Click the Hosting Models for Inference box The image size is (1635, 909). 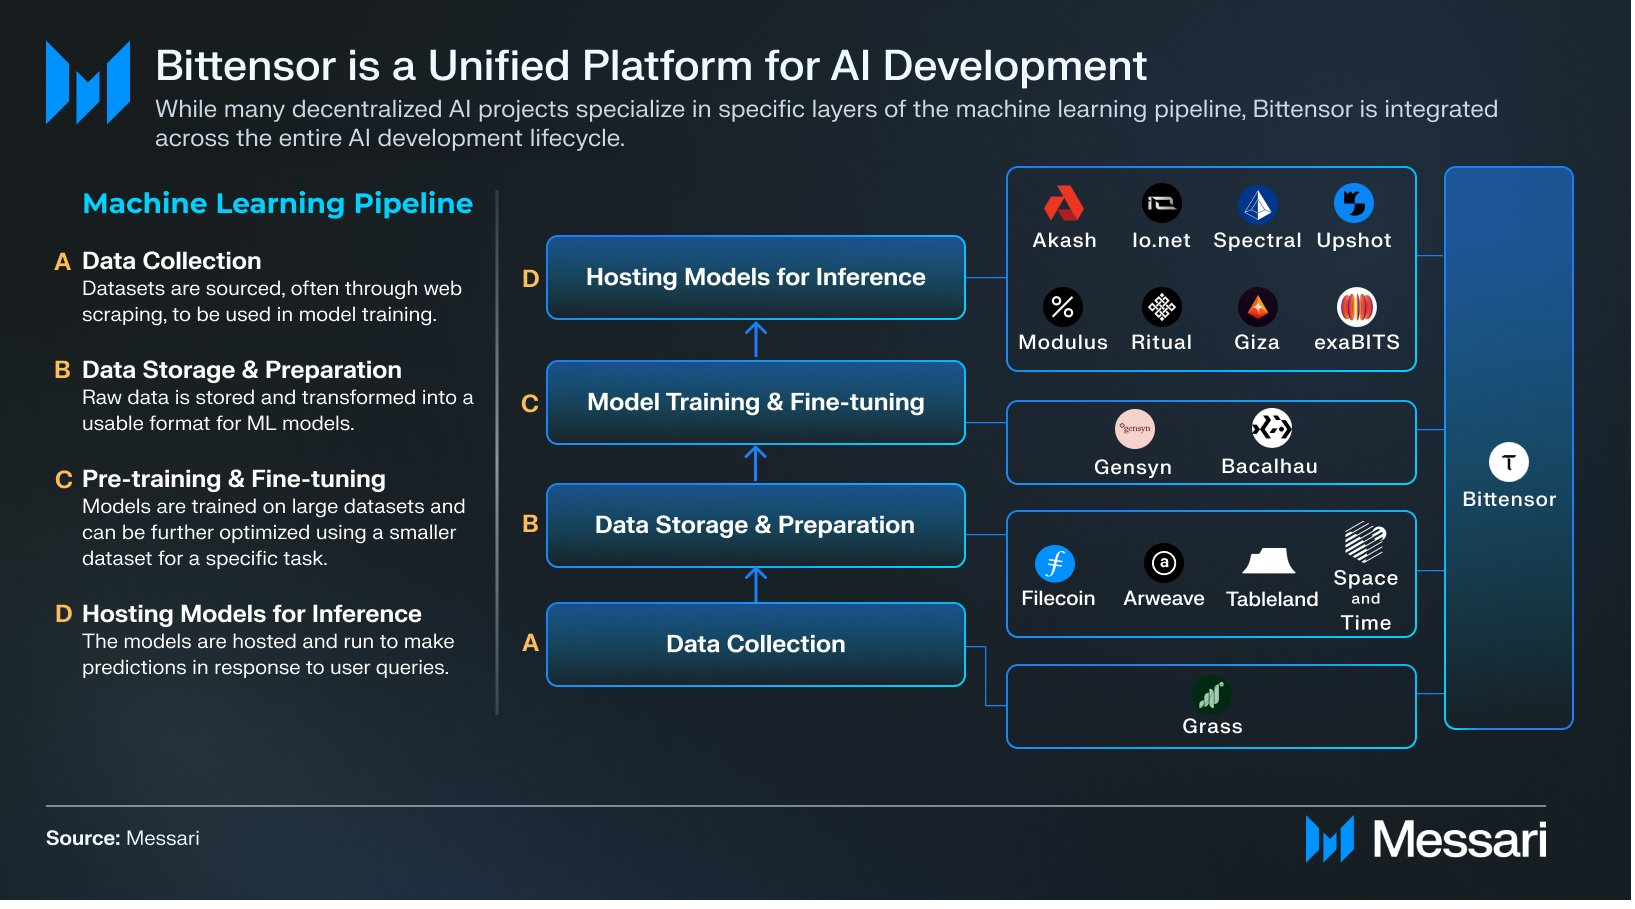pyautogui.click(x=757, y=278)
